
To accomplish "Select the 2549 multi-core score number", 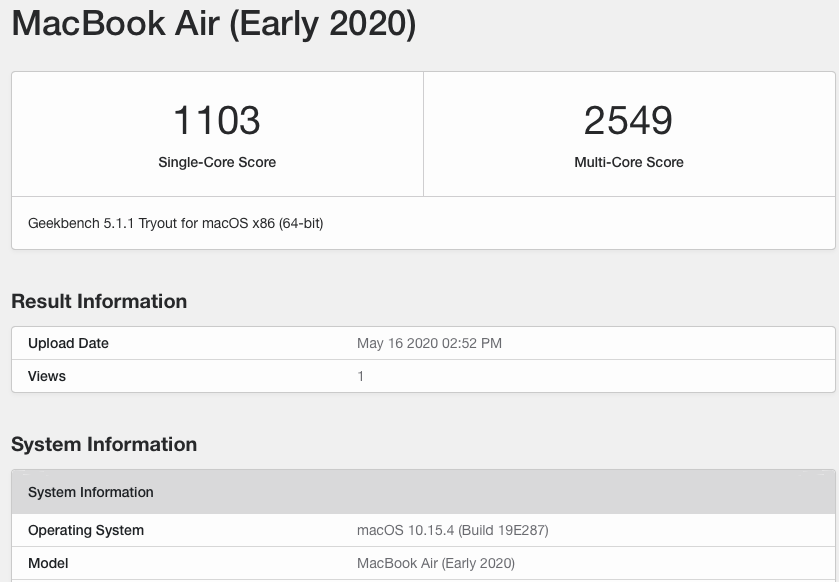I will tap(629, 120).
